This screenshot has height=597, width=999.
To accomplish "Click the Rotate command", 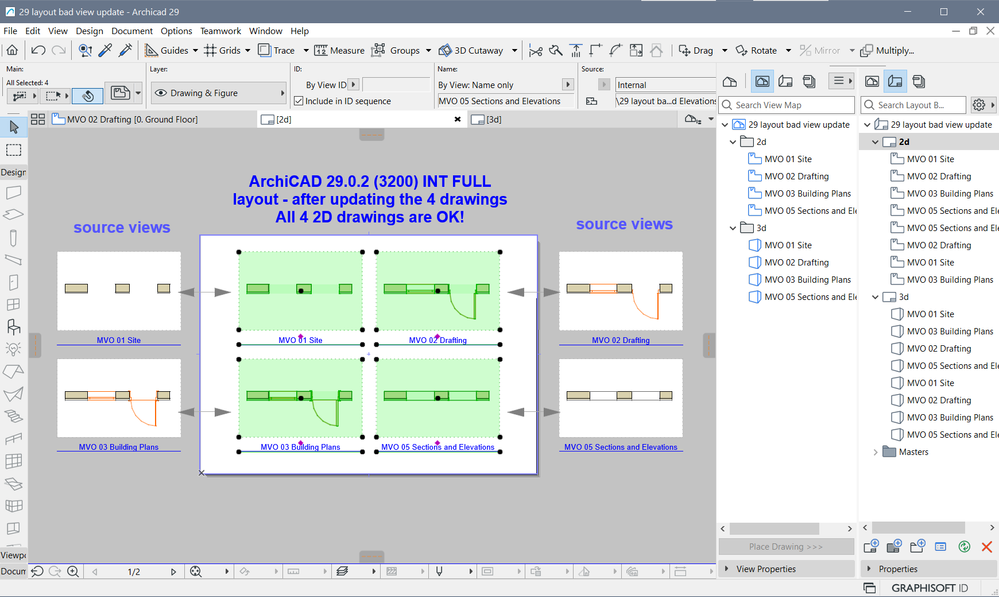I will [x=756, y=50].
